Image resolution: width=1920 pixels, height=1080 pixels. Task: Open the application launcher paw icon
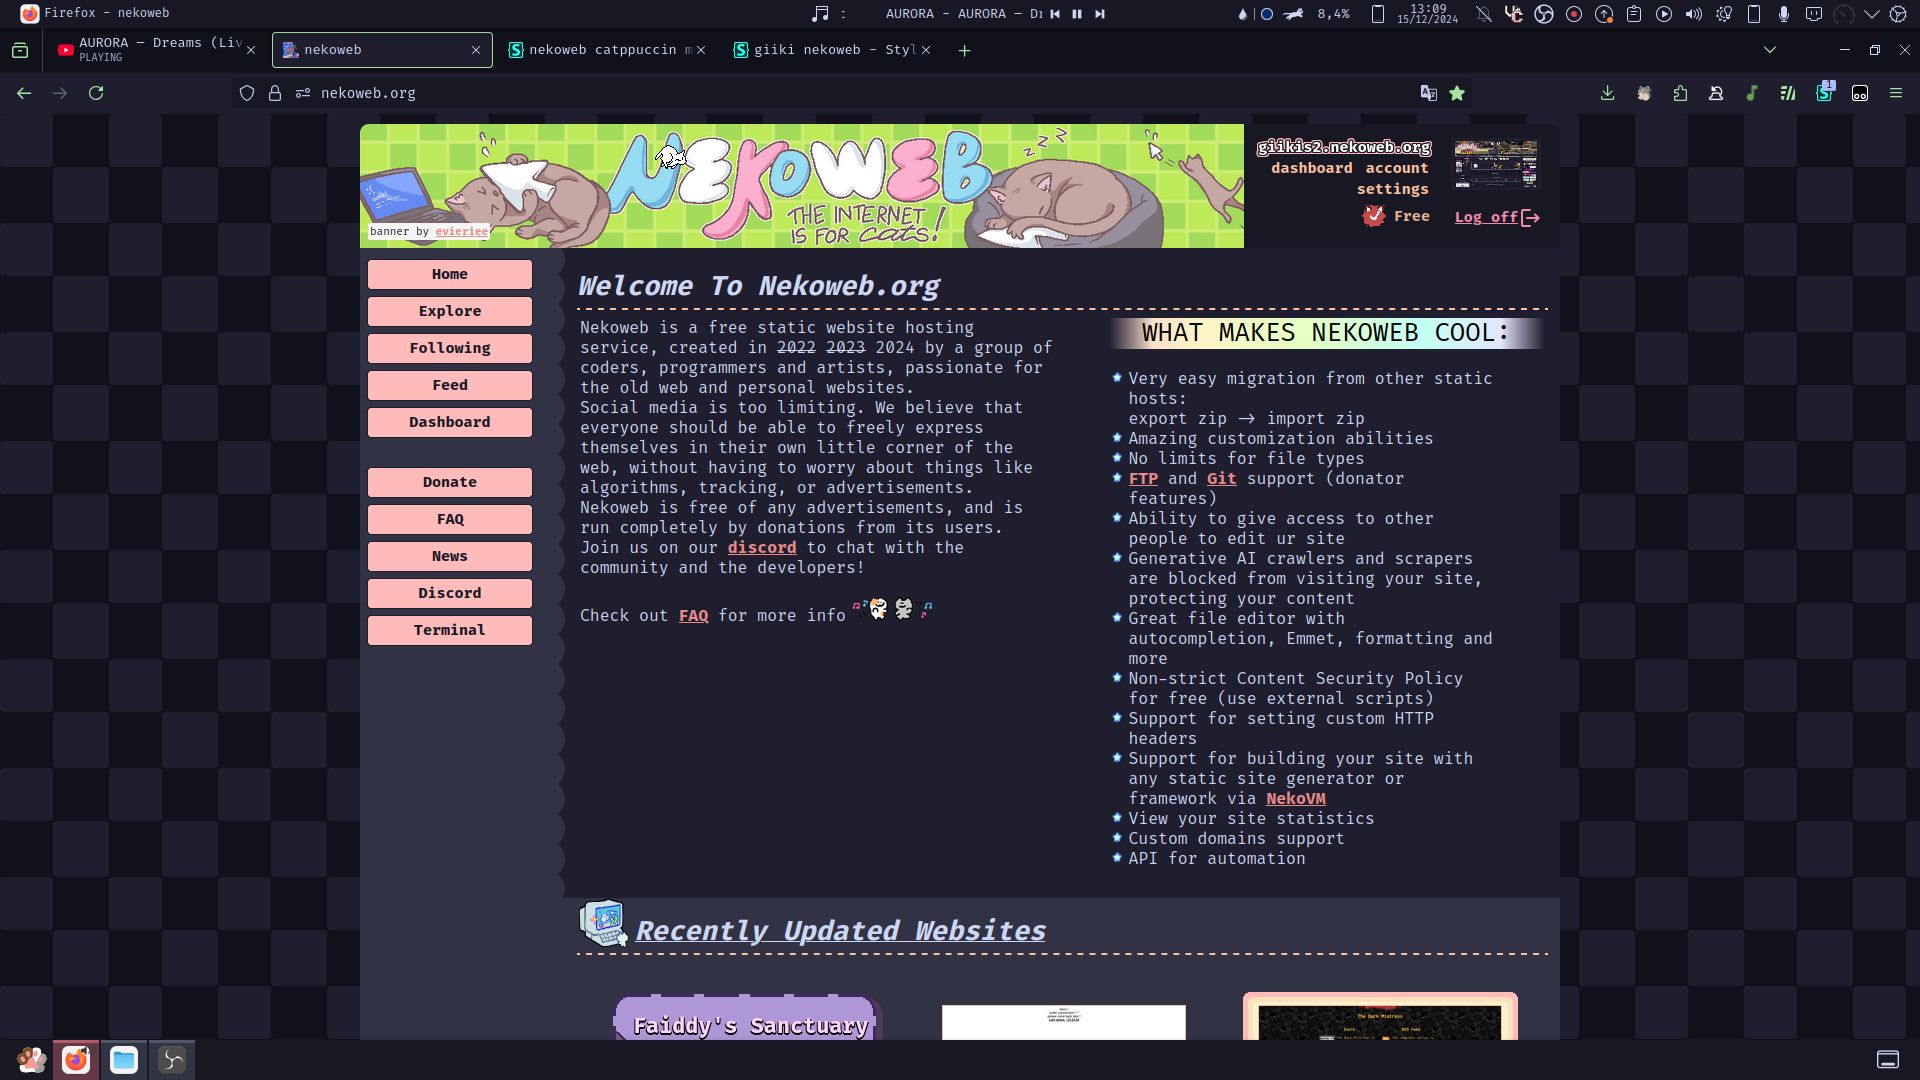pyautogui.click(x=31, y=1060)
